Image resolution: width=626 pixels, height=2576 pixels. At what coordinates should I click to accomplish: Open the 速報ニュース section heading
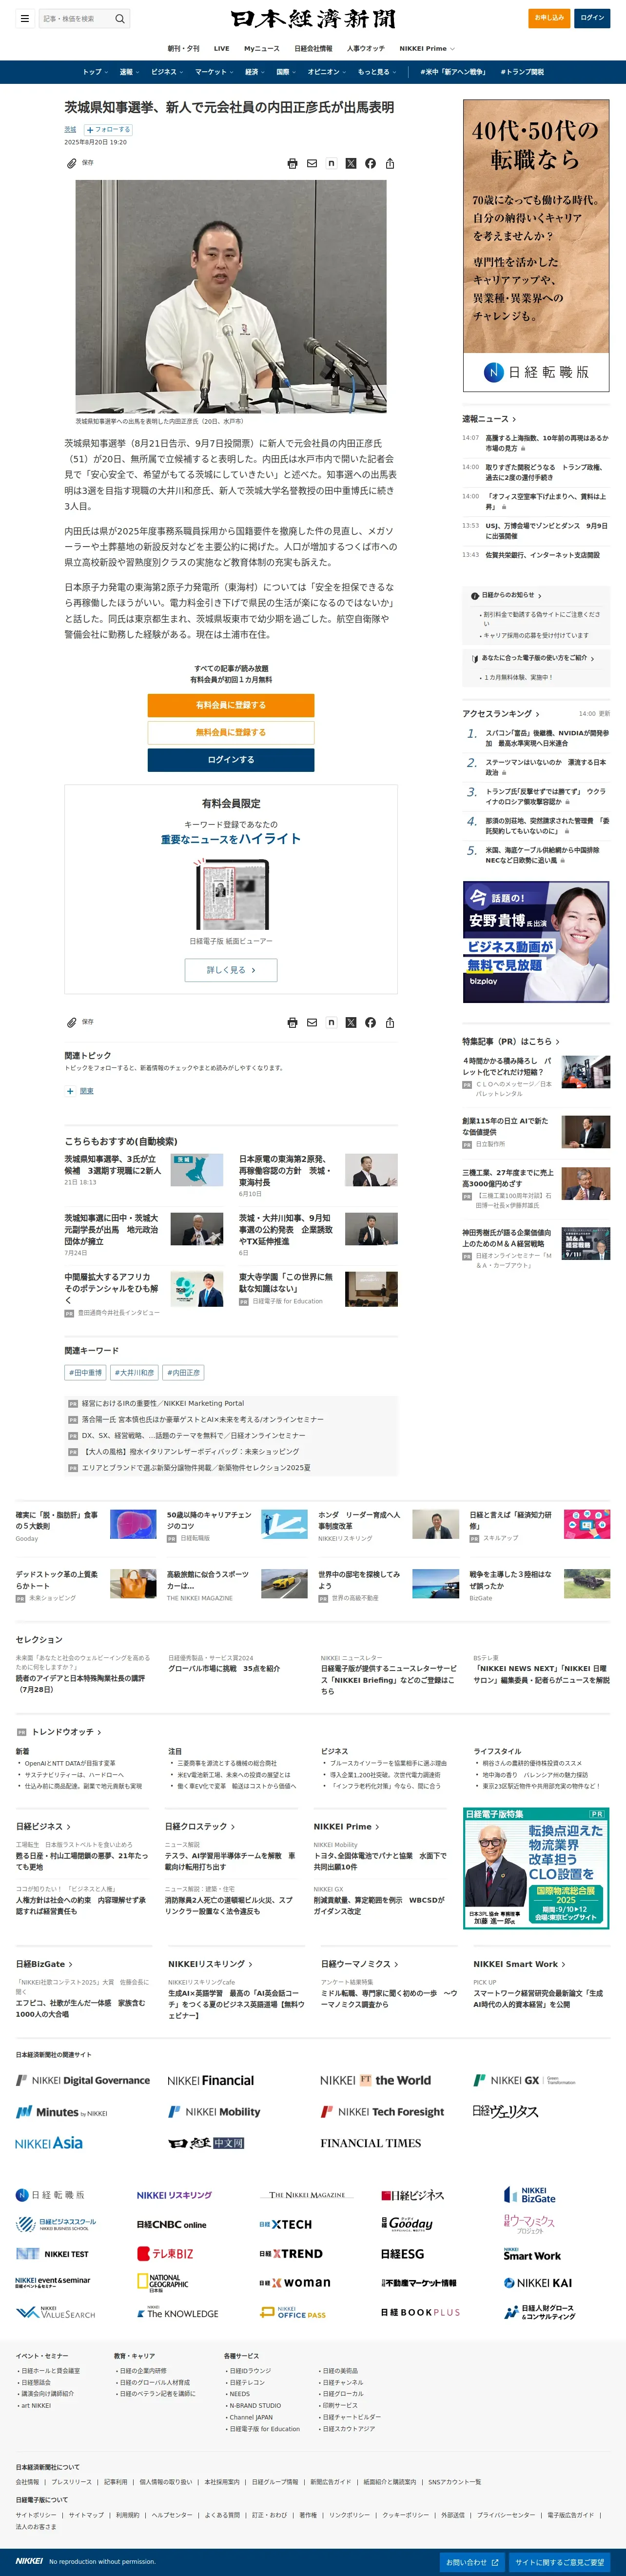489,419
